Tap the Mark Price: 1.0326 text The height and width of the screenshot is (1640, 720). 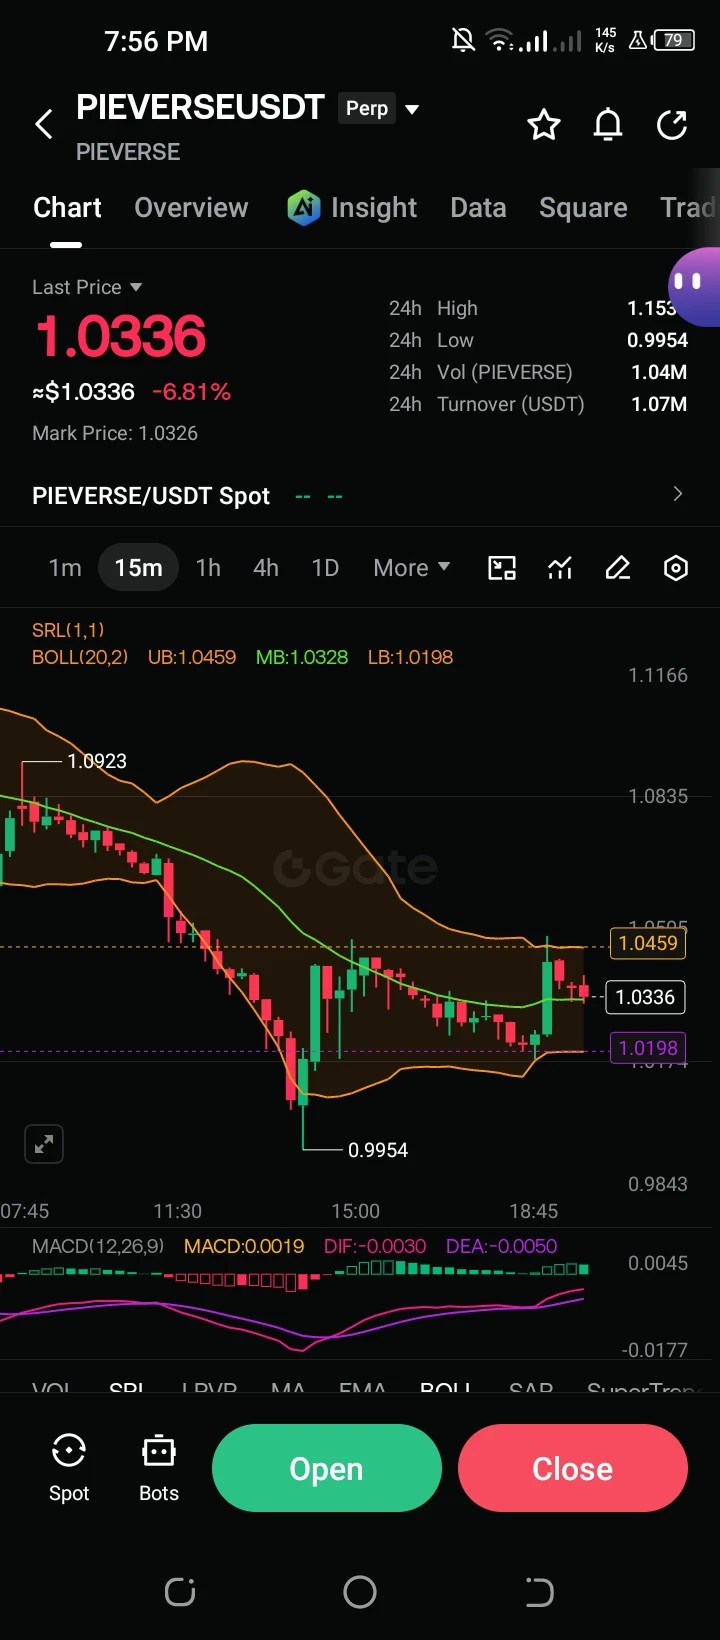tap(115, 433)
